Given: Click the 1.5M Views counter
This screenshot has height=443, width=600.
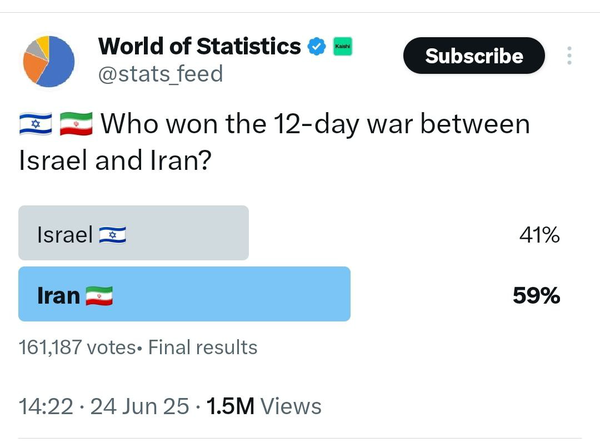Looking at the screenshot, I should pos(264,406).
